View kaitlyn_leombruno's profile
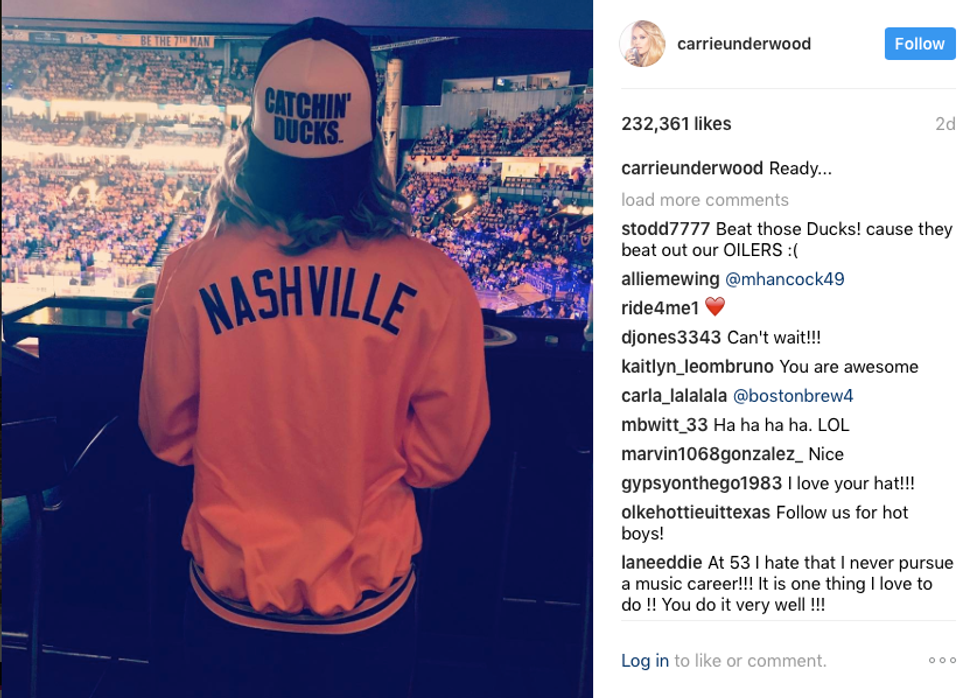This screenshot has height=698, width=980. coord(697,367)
